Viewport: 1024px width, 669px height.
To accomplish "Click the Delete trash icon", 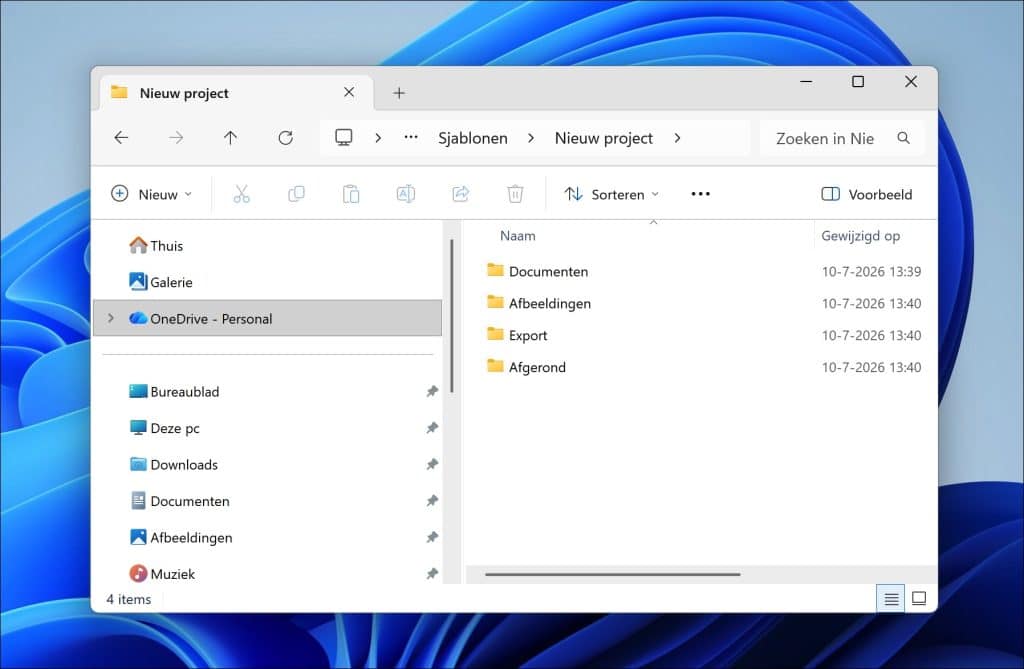I will point(515,194).
